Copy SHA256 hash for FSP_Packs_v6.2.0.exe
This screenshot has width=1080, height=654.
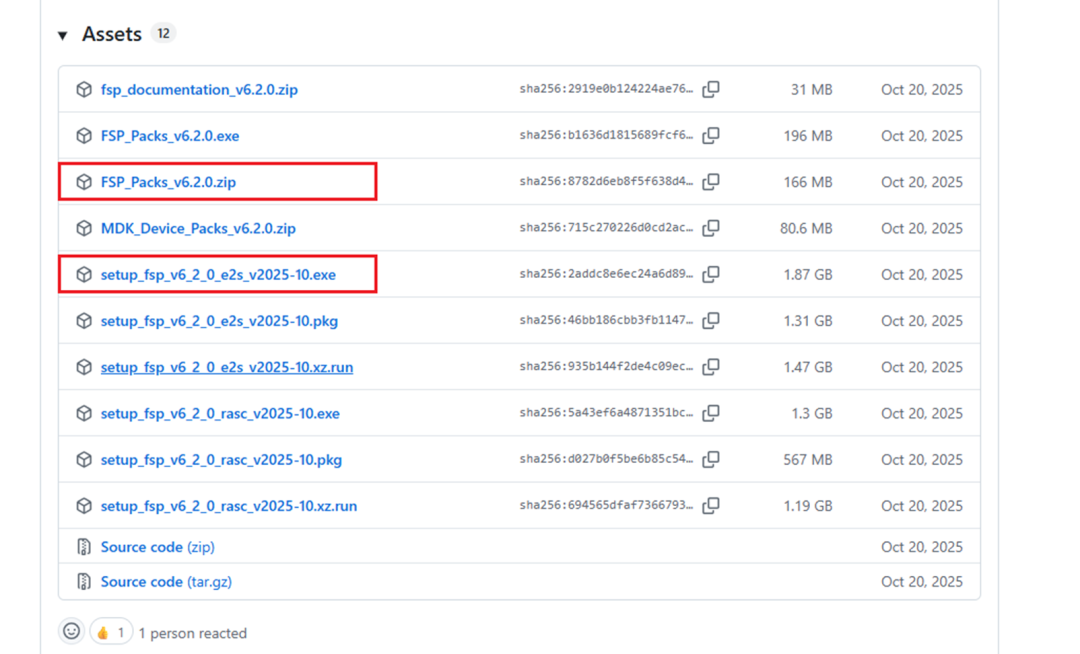coord(711,136)
